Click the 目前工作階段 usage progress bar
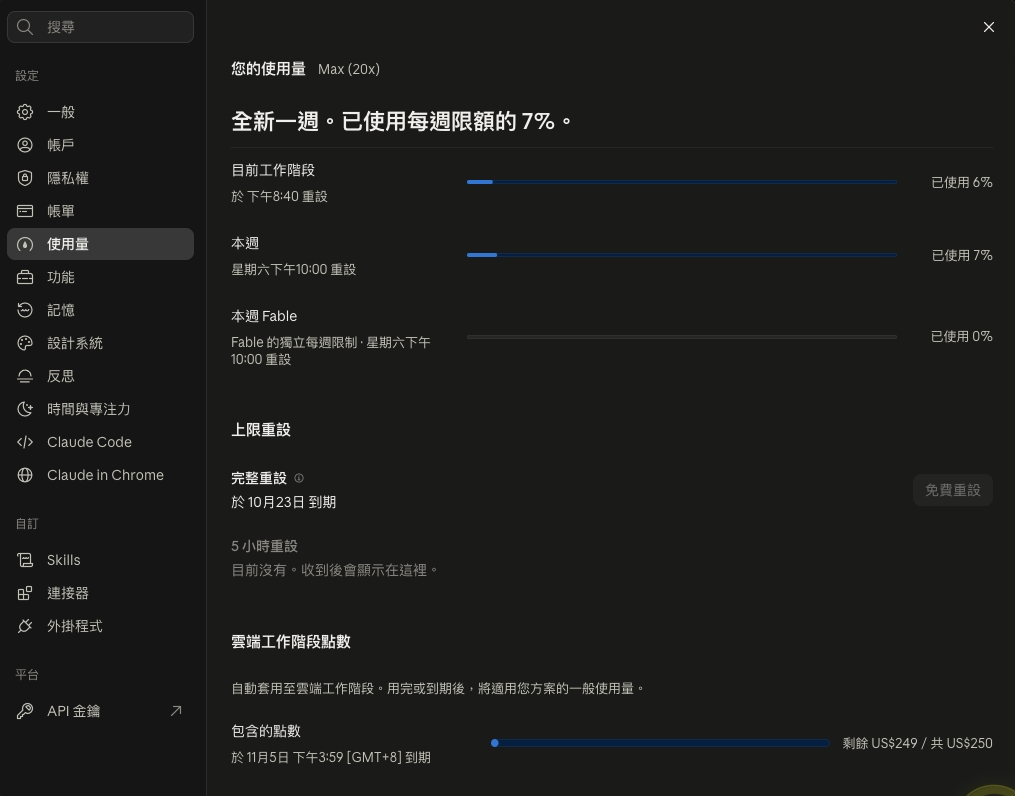Screen dimensions: 1015x796 point(682,182)
